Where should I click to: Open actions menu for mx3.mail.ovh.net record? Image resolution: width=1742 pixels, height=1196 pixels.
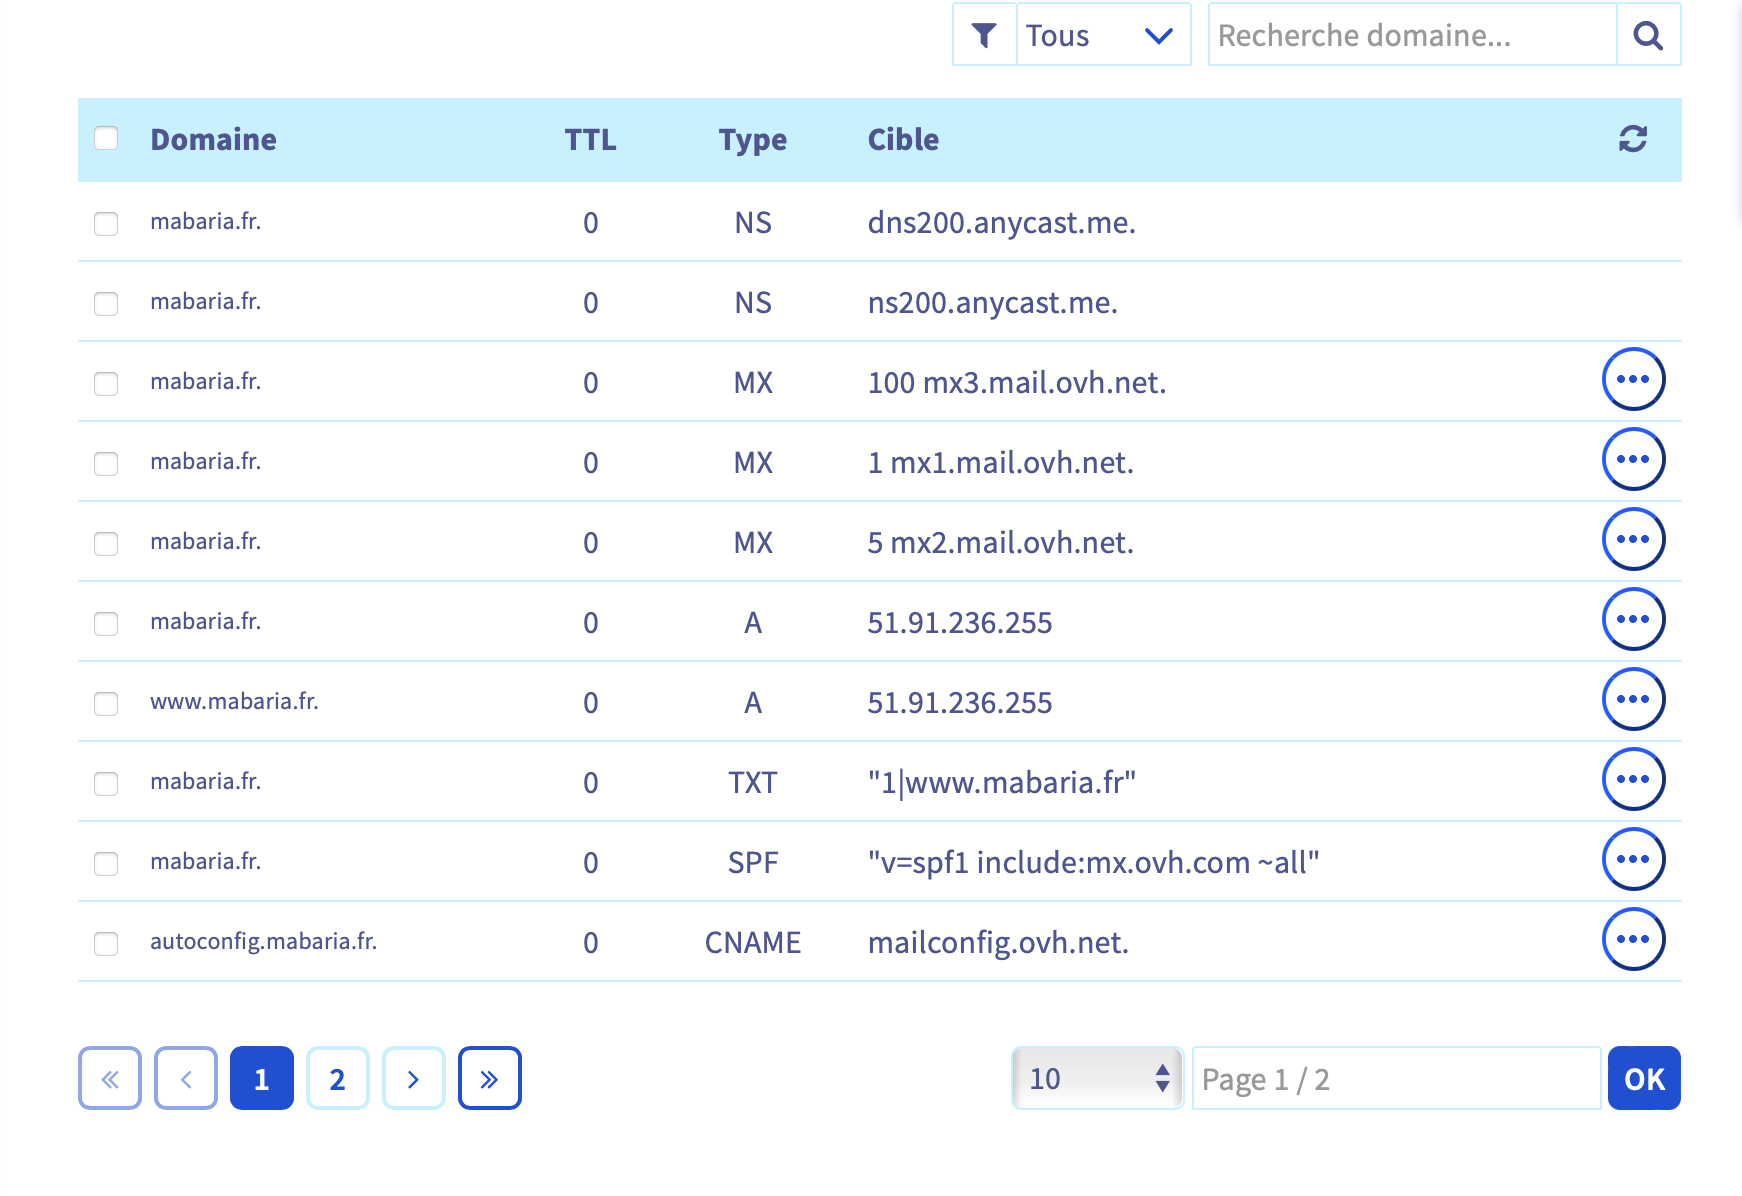1632,380
